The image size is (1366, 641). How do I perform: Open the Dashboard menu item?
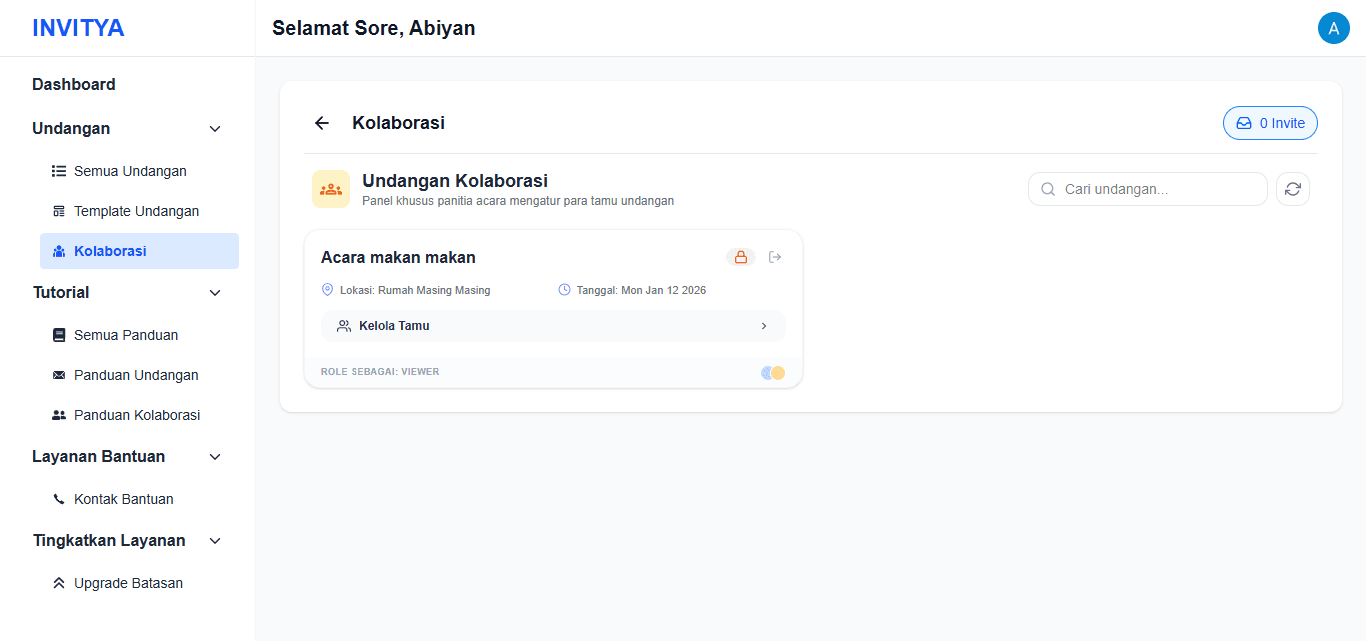tap(73, 84)
